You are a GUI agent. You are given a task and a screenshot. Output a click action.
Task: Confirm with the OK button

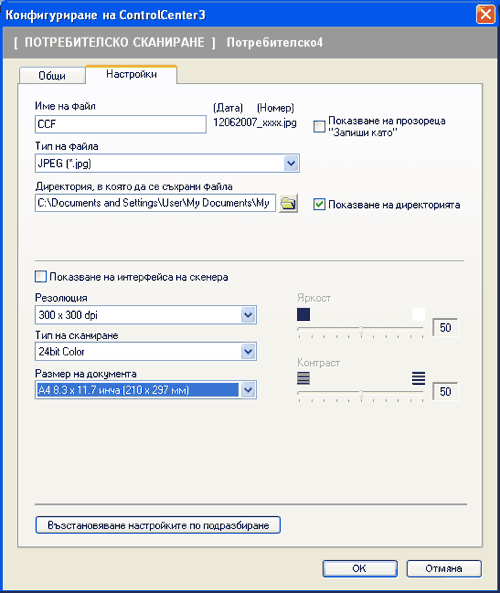[360, 568]
